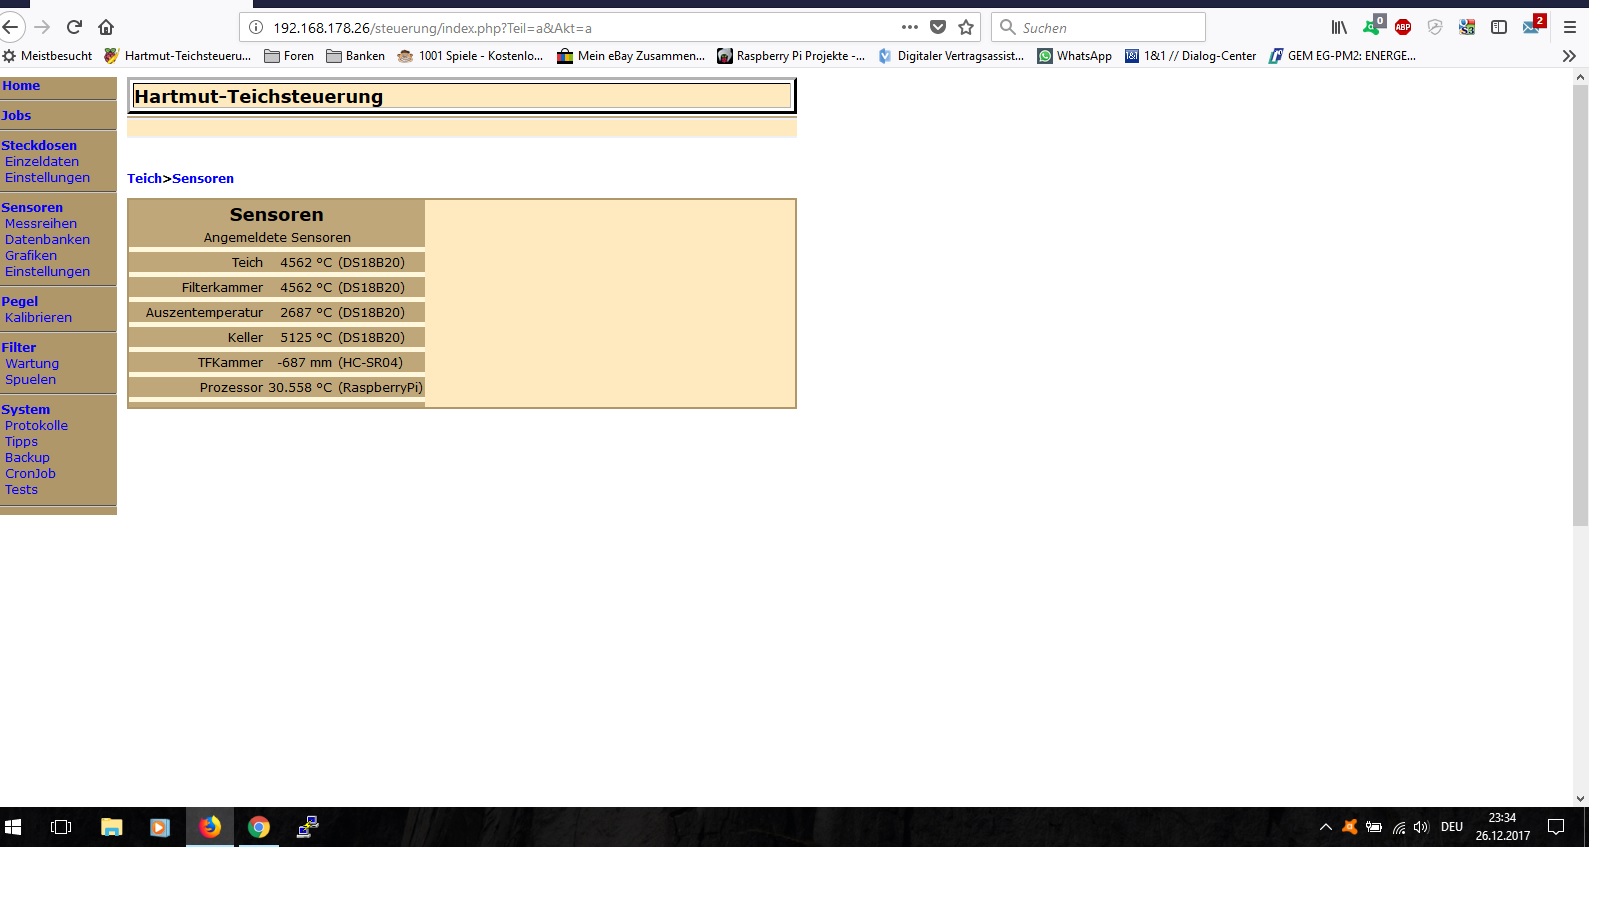The image size is (1600, 900).
Task: Open the Foren bookmarks folder
Action: [289, 56]
